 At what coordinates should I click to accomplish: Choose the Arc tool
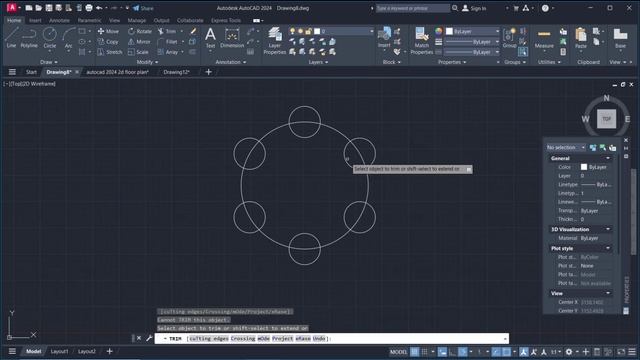(x=68, y=38)
